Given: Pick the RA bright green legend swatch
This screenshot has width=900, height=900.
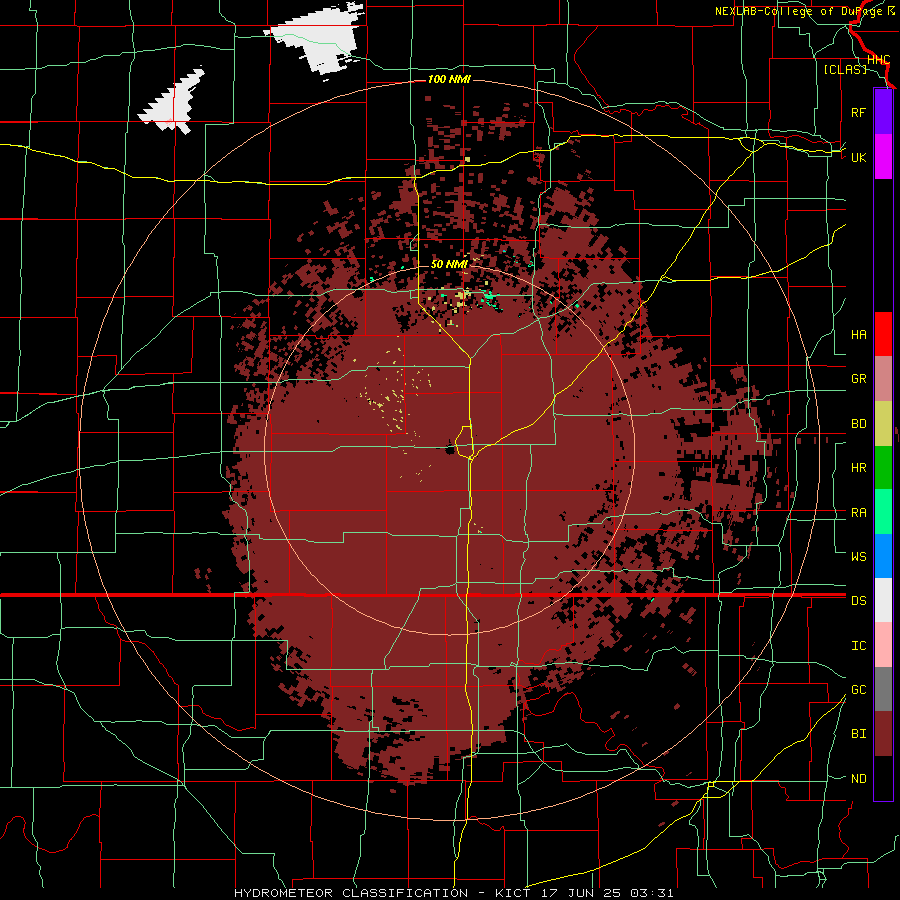Looking at the screenshot, I should [x=883, y=512].
